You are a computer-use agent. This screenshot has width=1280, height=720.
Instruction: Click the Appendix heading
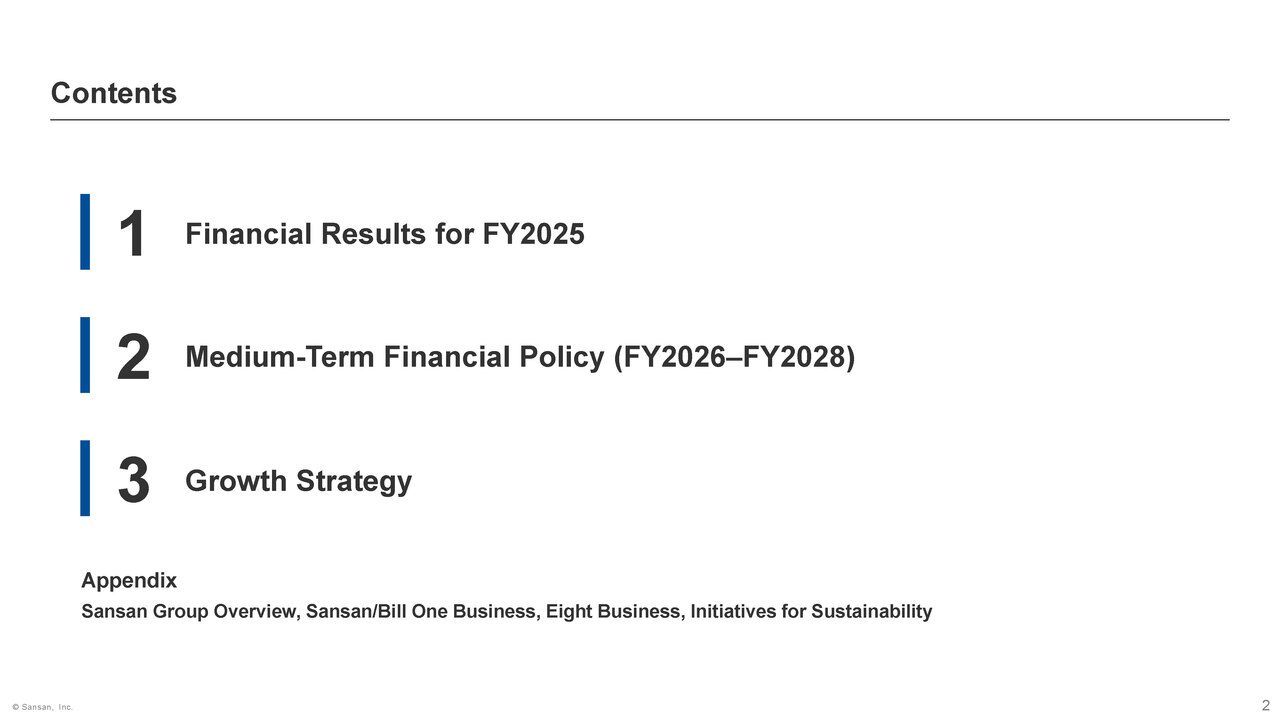point(129,580)
